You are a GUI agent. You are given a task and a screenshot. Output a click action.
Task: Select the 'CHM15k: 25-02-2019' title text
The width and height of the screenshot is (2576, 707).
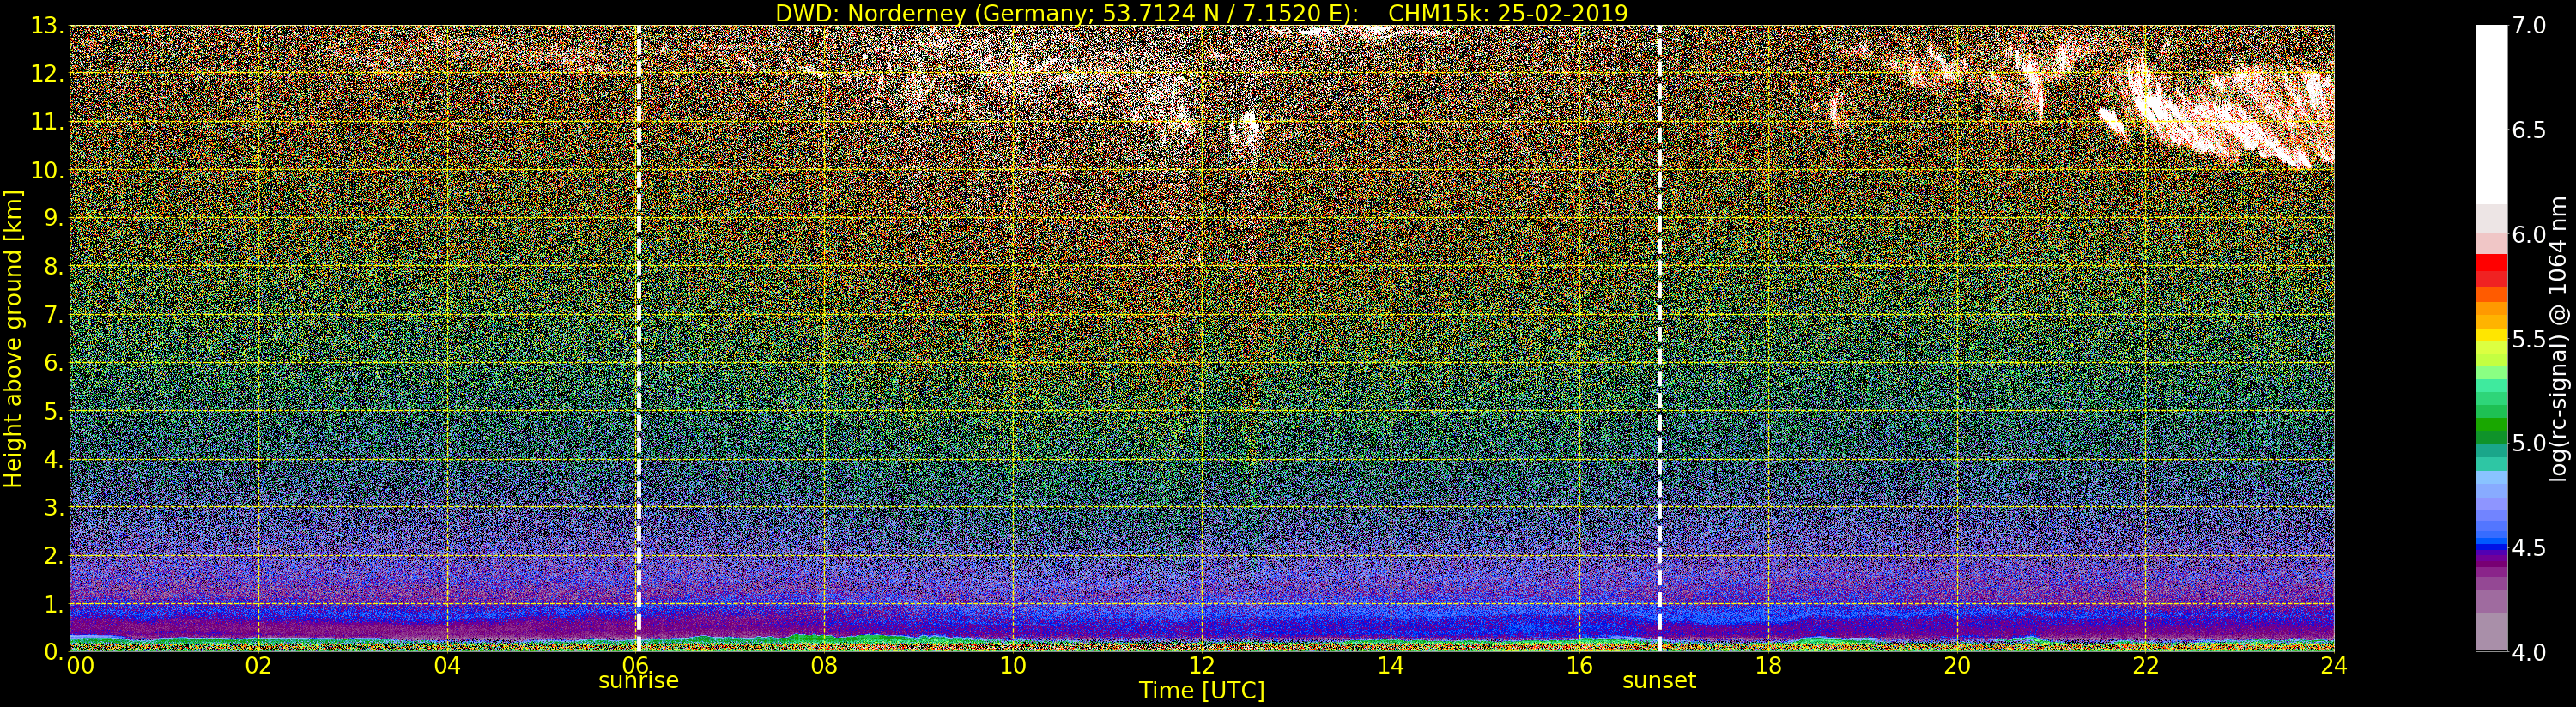(1508, 13)
